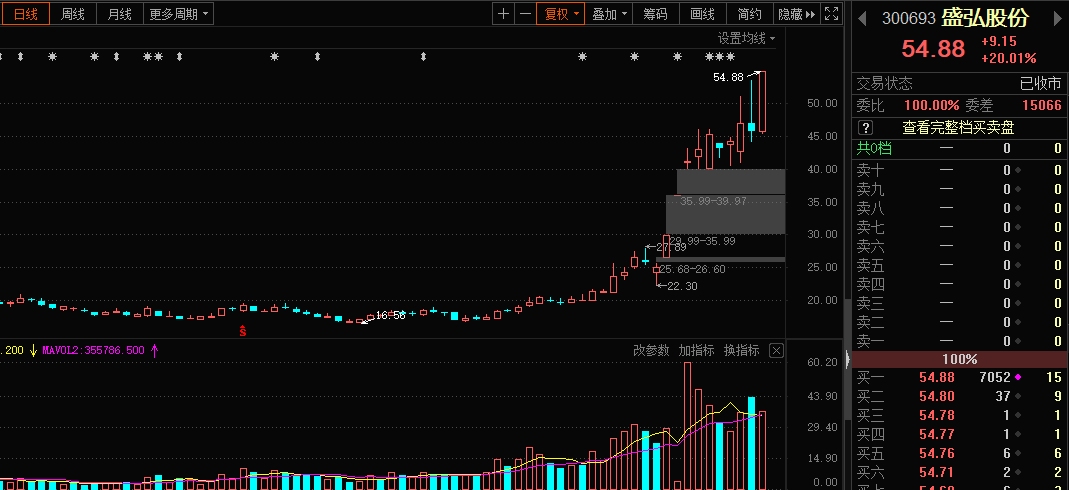Click the magenta up arrow after MAVOL2 value

[155, 350]
